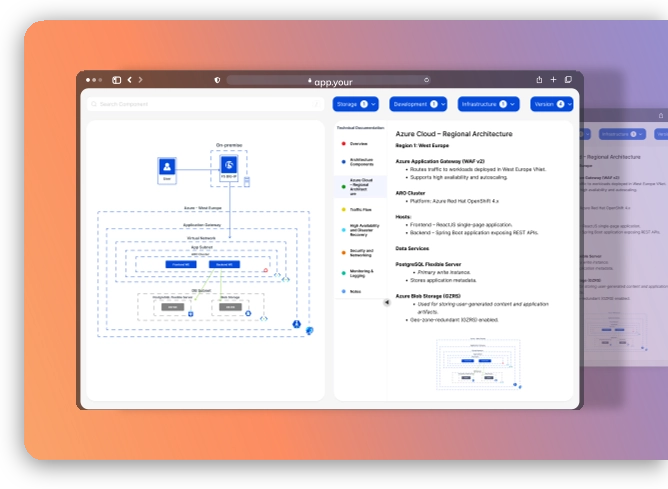Click the PostgreSQL database badge icon
Viewport: 668px width, 489px height.
[x=191, y=314]
